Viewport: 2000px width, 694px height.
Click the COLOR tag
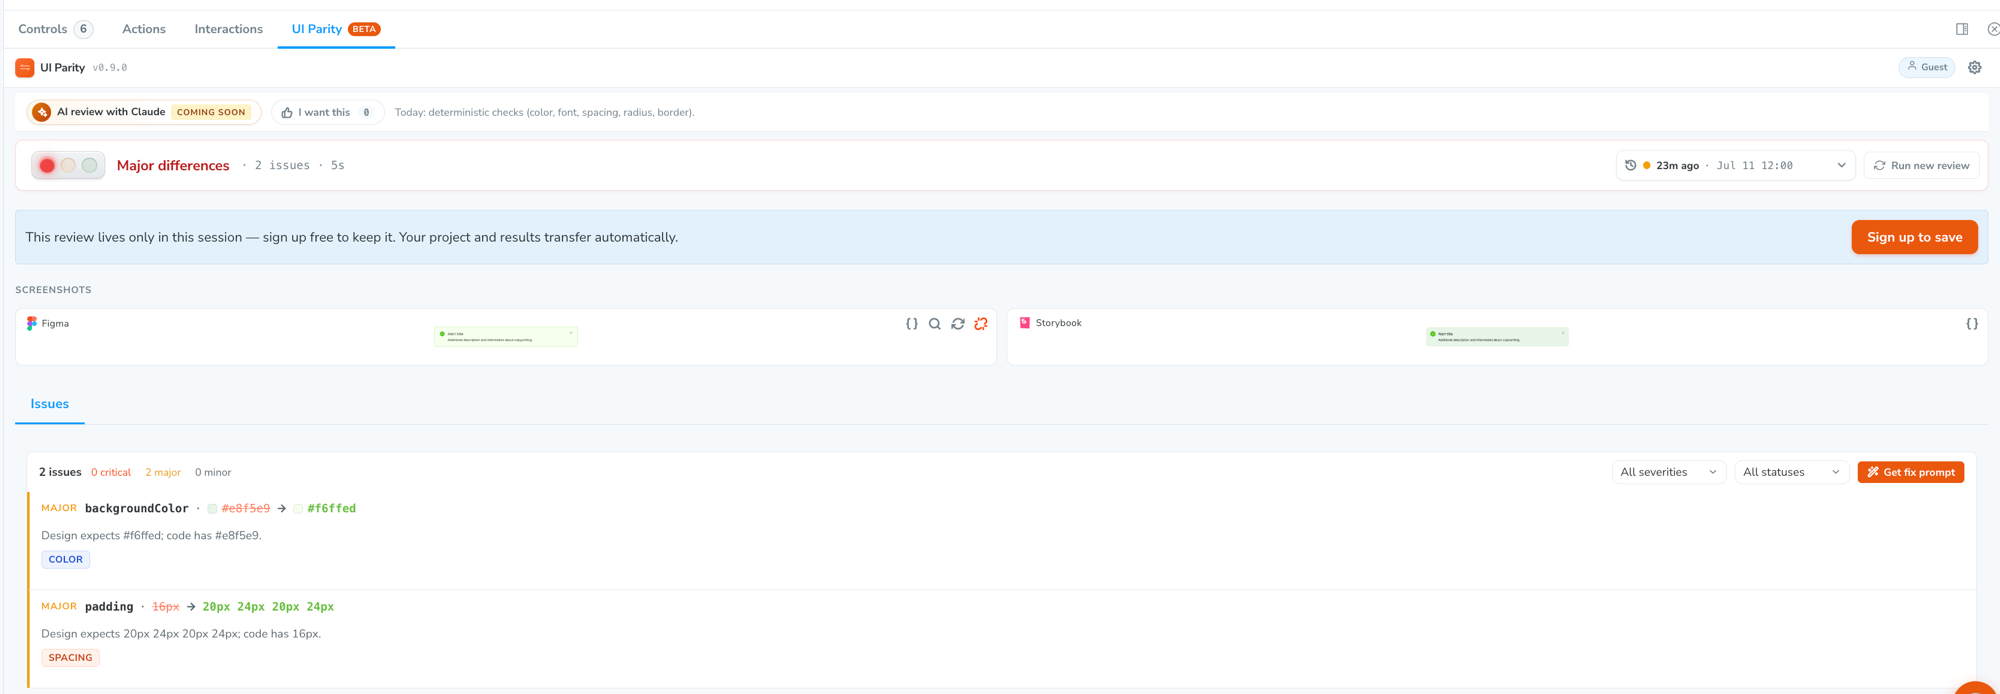tap(66, 560)
